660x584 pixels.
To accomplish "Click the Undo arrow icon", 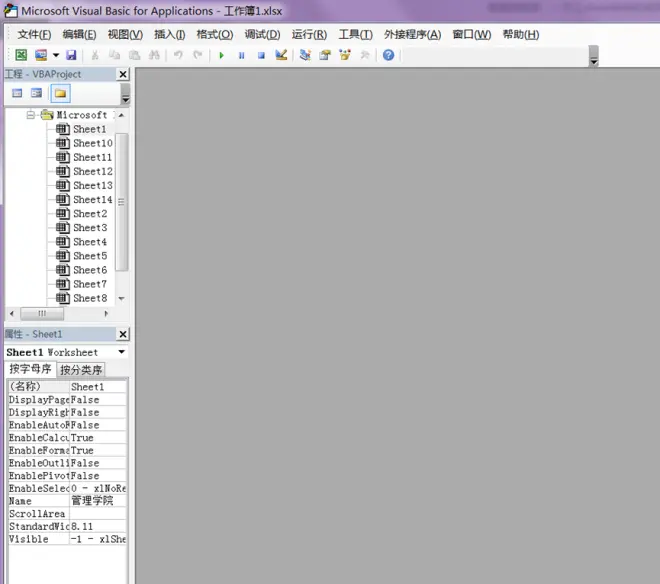I will pos(178,55).
